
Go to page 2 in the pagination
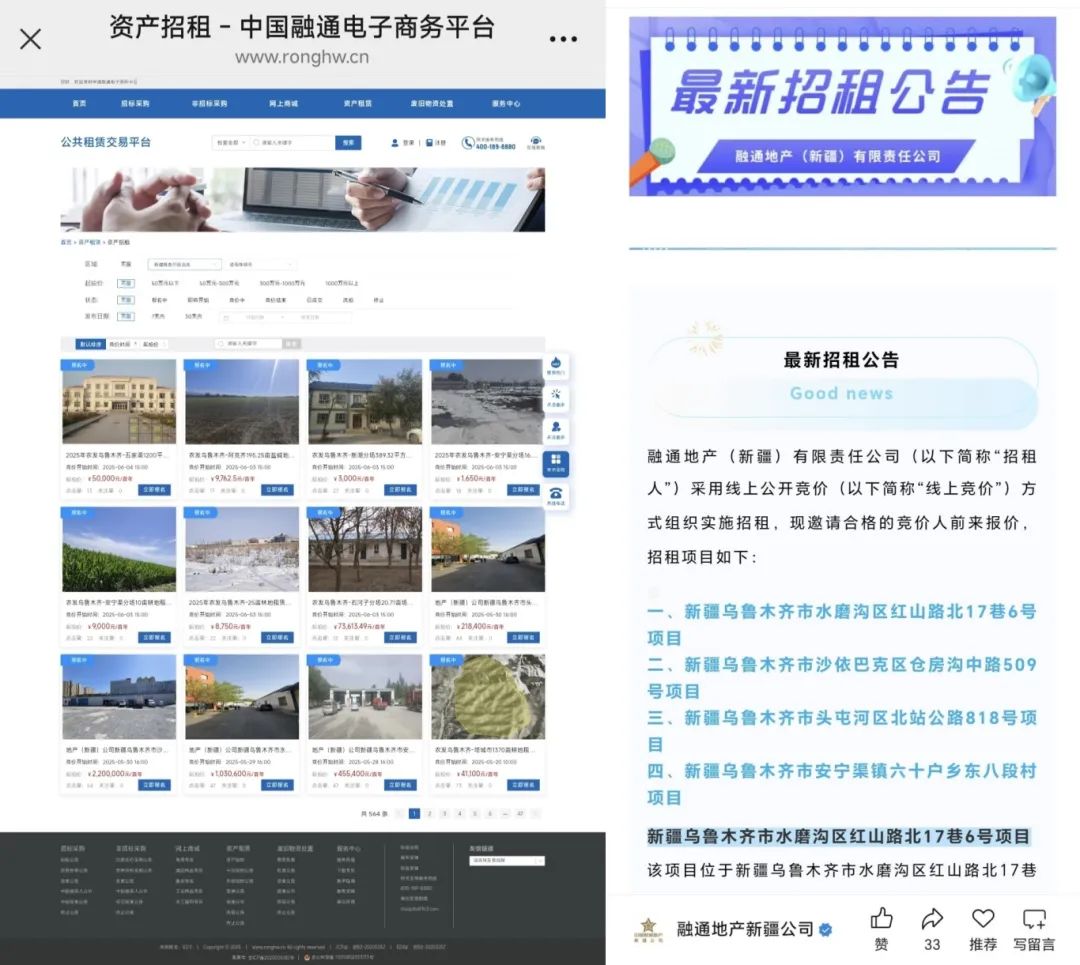click(x=428, y=814)
